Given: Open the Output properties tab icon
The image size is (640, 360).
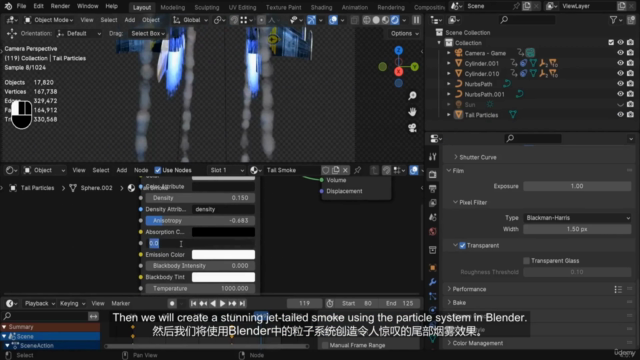Looking at the screenshot, I should tap(433, 189).
